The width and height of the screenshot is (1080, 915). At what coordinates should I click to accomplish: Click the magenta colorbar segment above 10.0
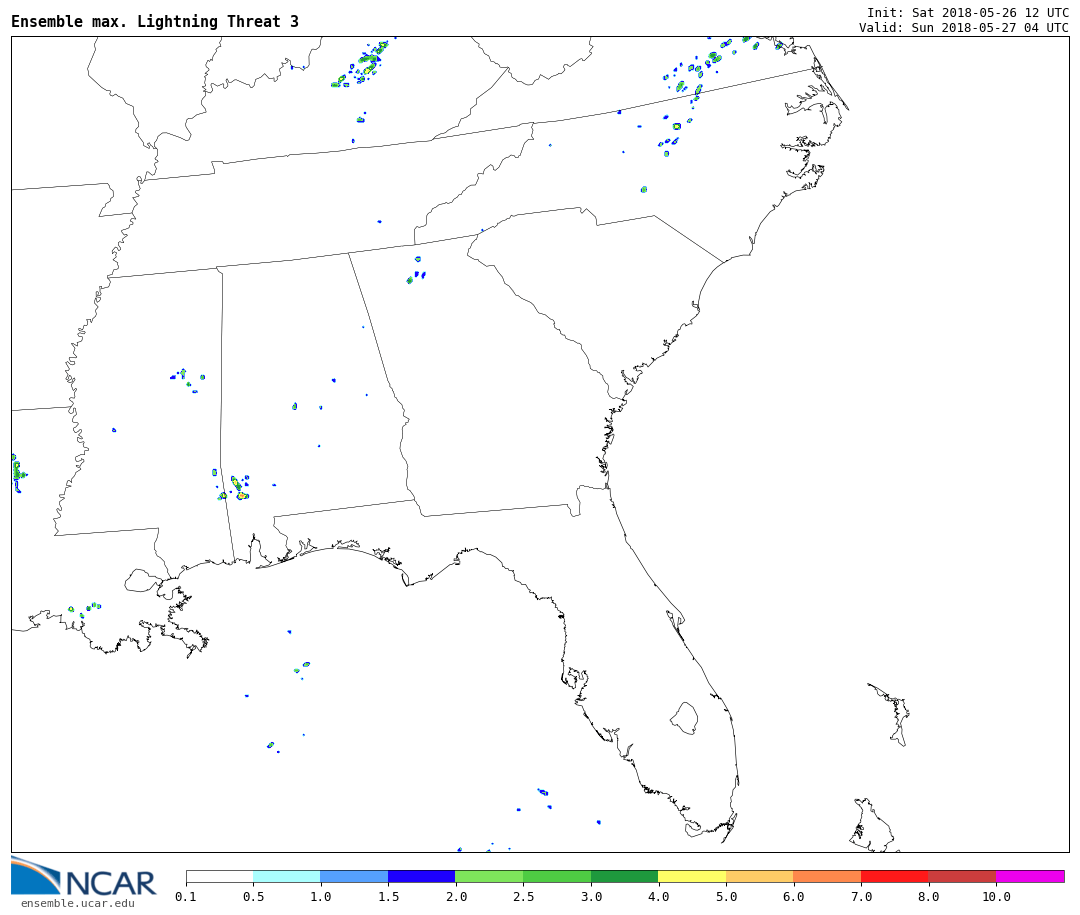(x=1030, y=876)
